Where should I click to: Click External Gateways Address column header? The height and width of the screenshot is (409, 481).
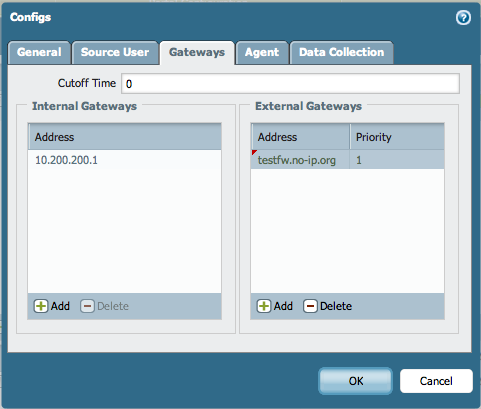coord(300,137)
